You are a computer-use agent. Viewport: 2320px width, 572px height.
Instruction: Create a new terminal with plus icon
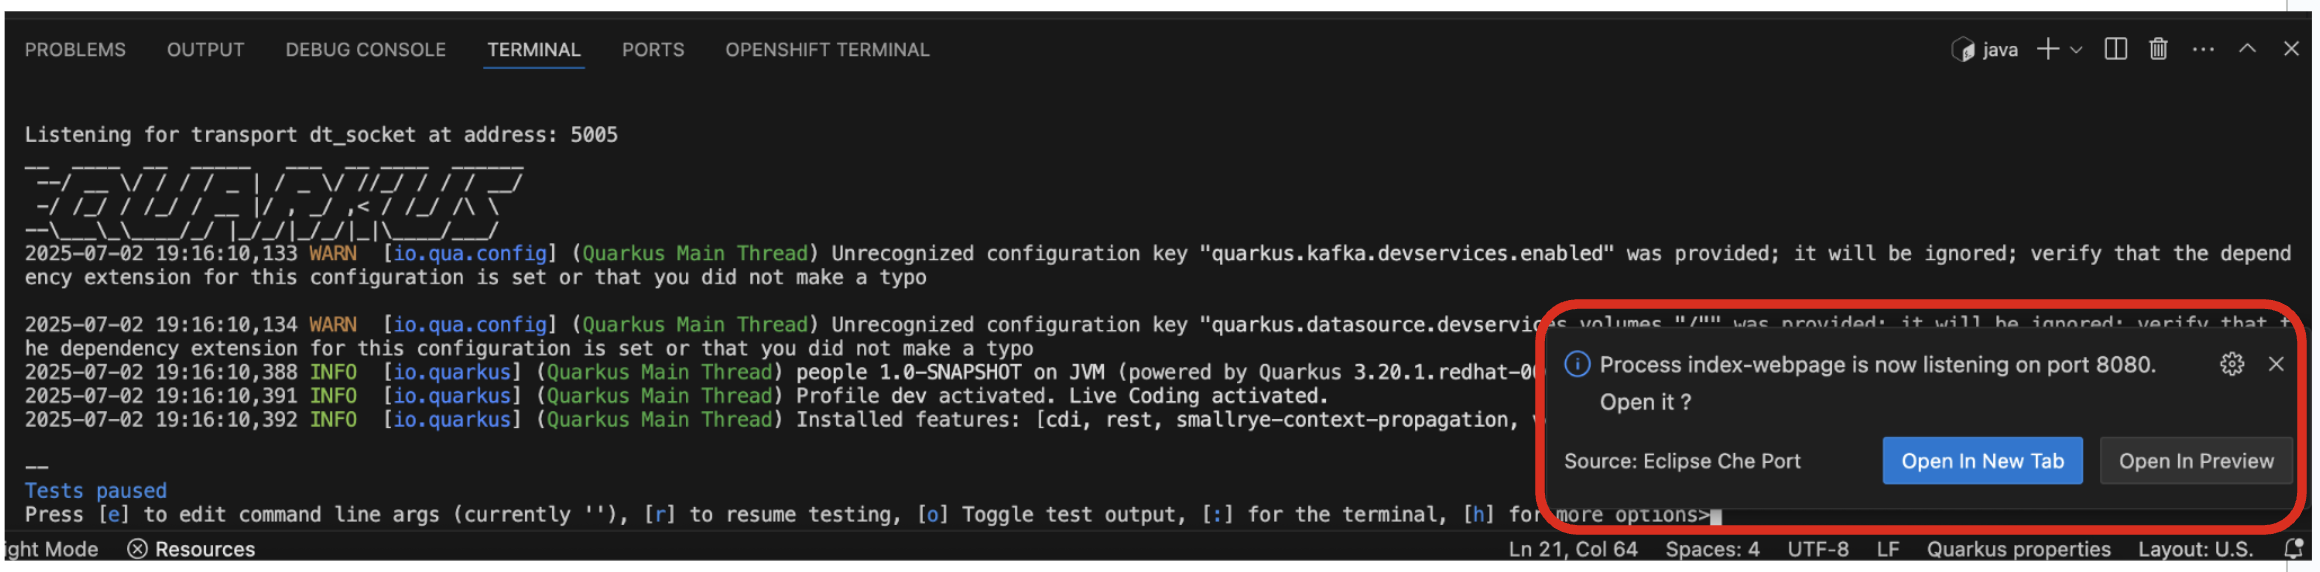point(2047,49)
